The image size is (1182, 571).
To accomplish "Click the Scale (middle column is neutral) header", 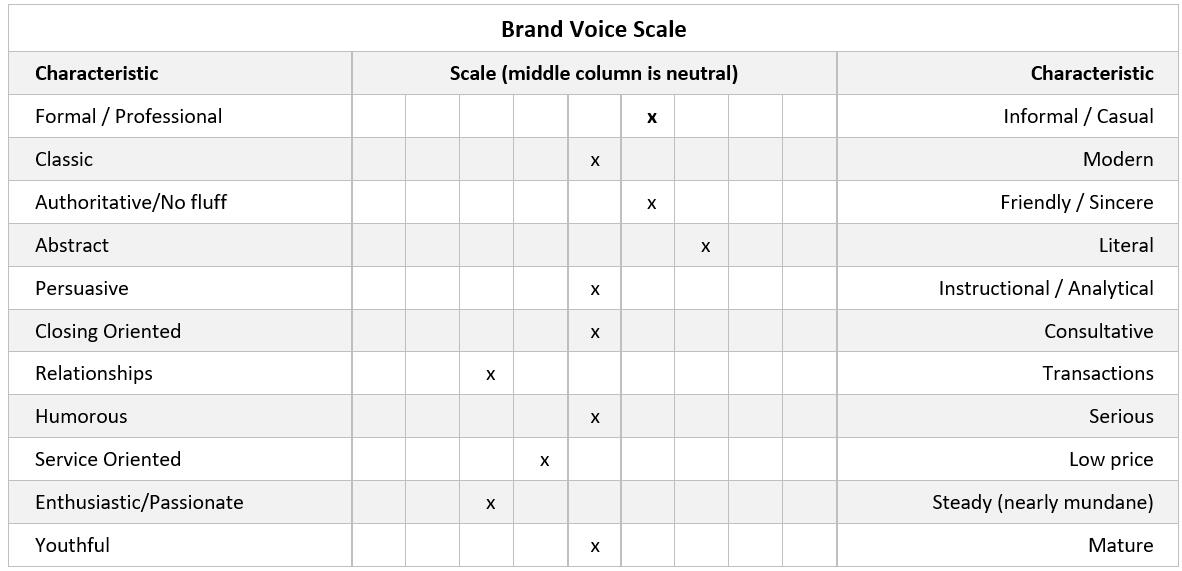I will 593,73.
